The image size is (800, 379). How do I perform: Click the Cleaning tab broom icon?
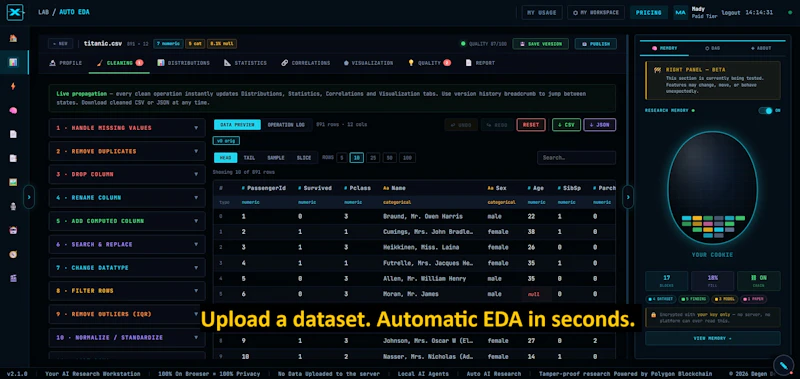[x=99, y=63]
